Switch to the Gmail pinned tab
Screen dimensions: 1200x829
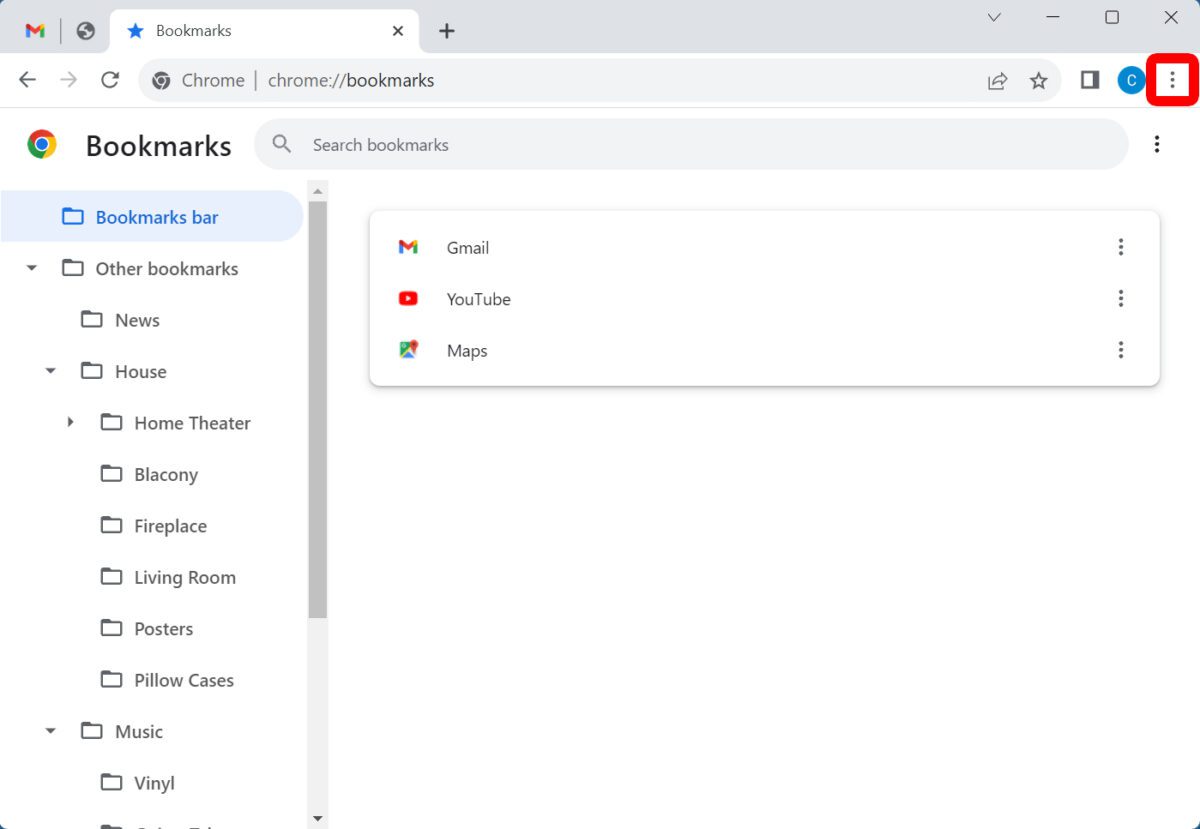pyautogui.click(x=35, y=31)
